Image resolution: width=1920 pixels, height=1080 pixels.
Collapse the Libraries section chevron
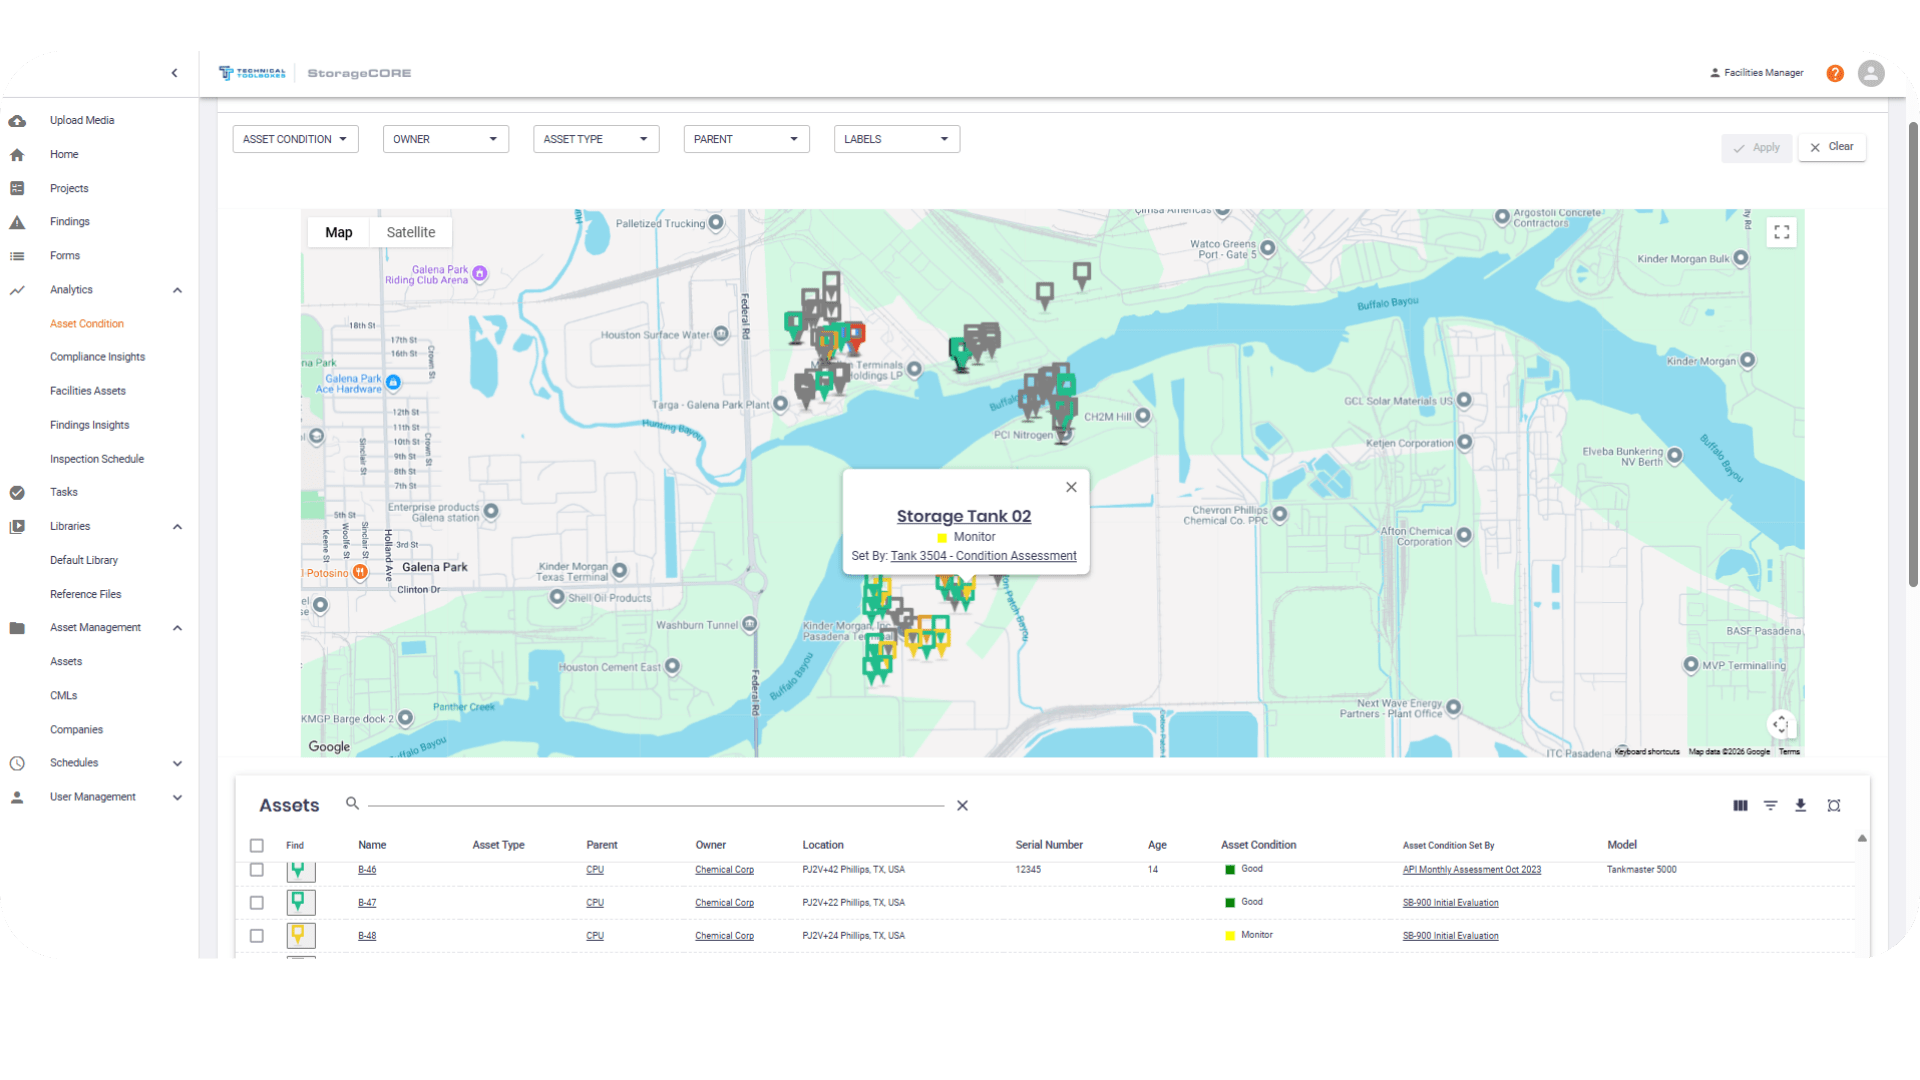tap(178, 527)
